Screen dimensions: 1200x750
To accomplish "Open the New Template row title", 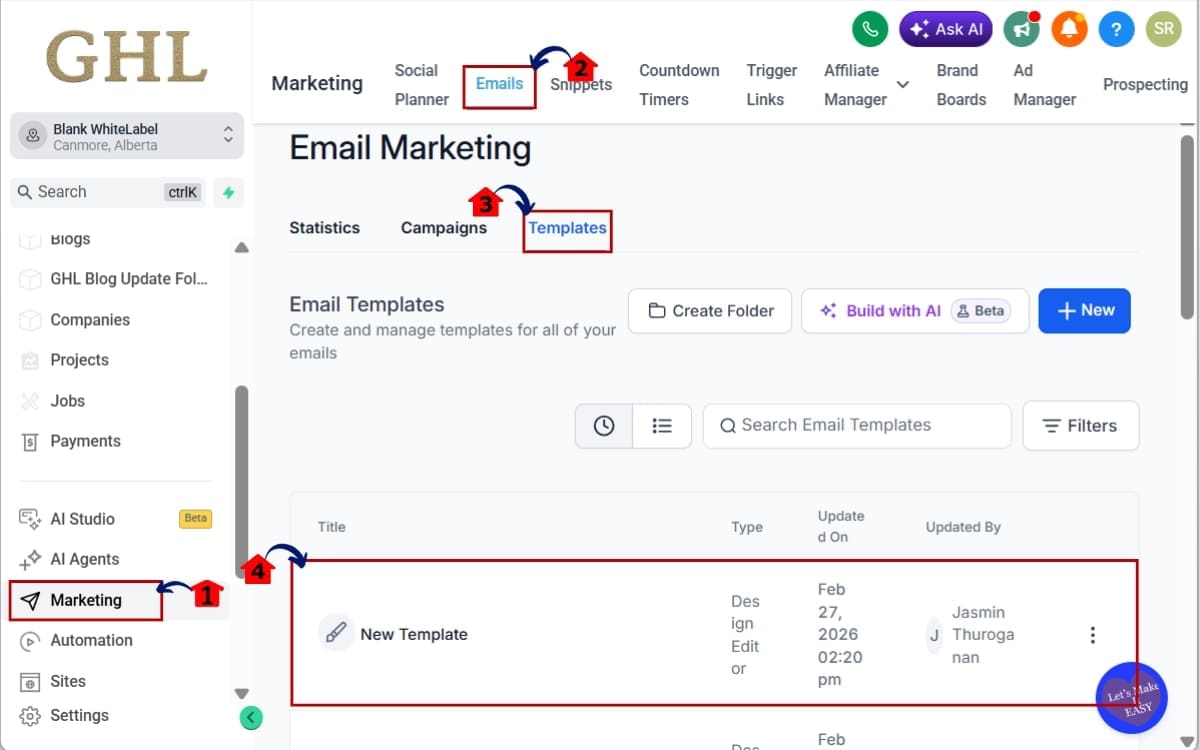I will 414,634.
